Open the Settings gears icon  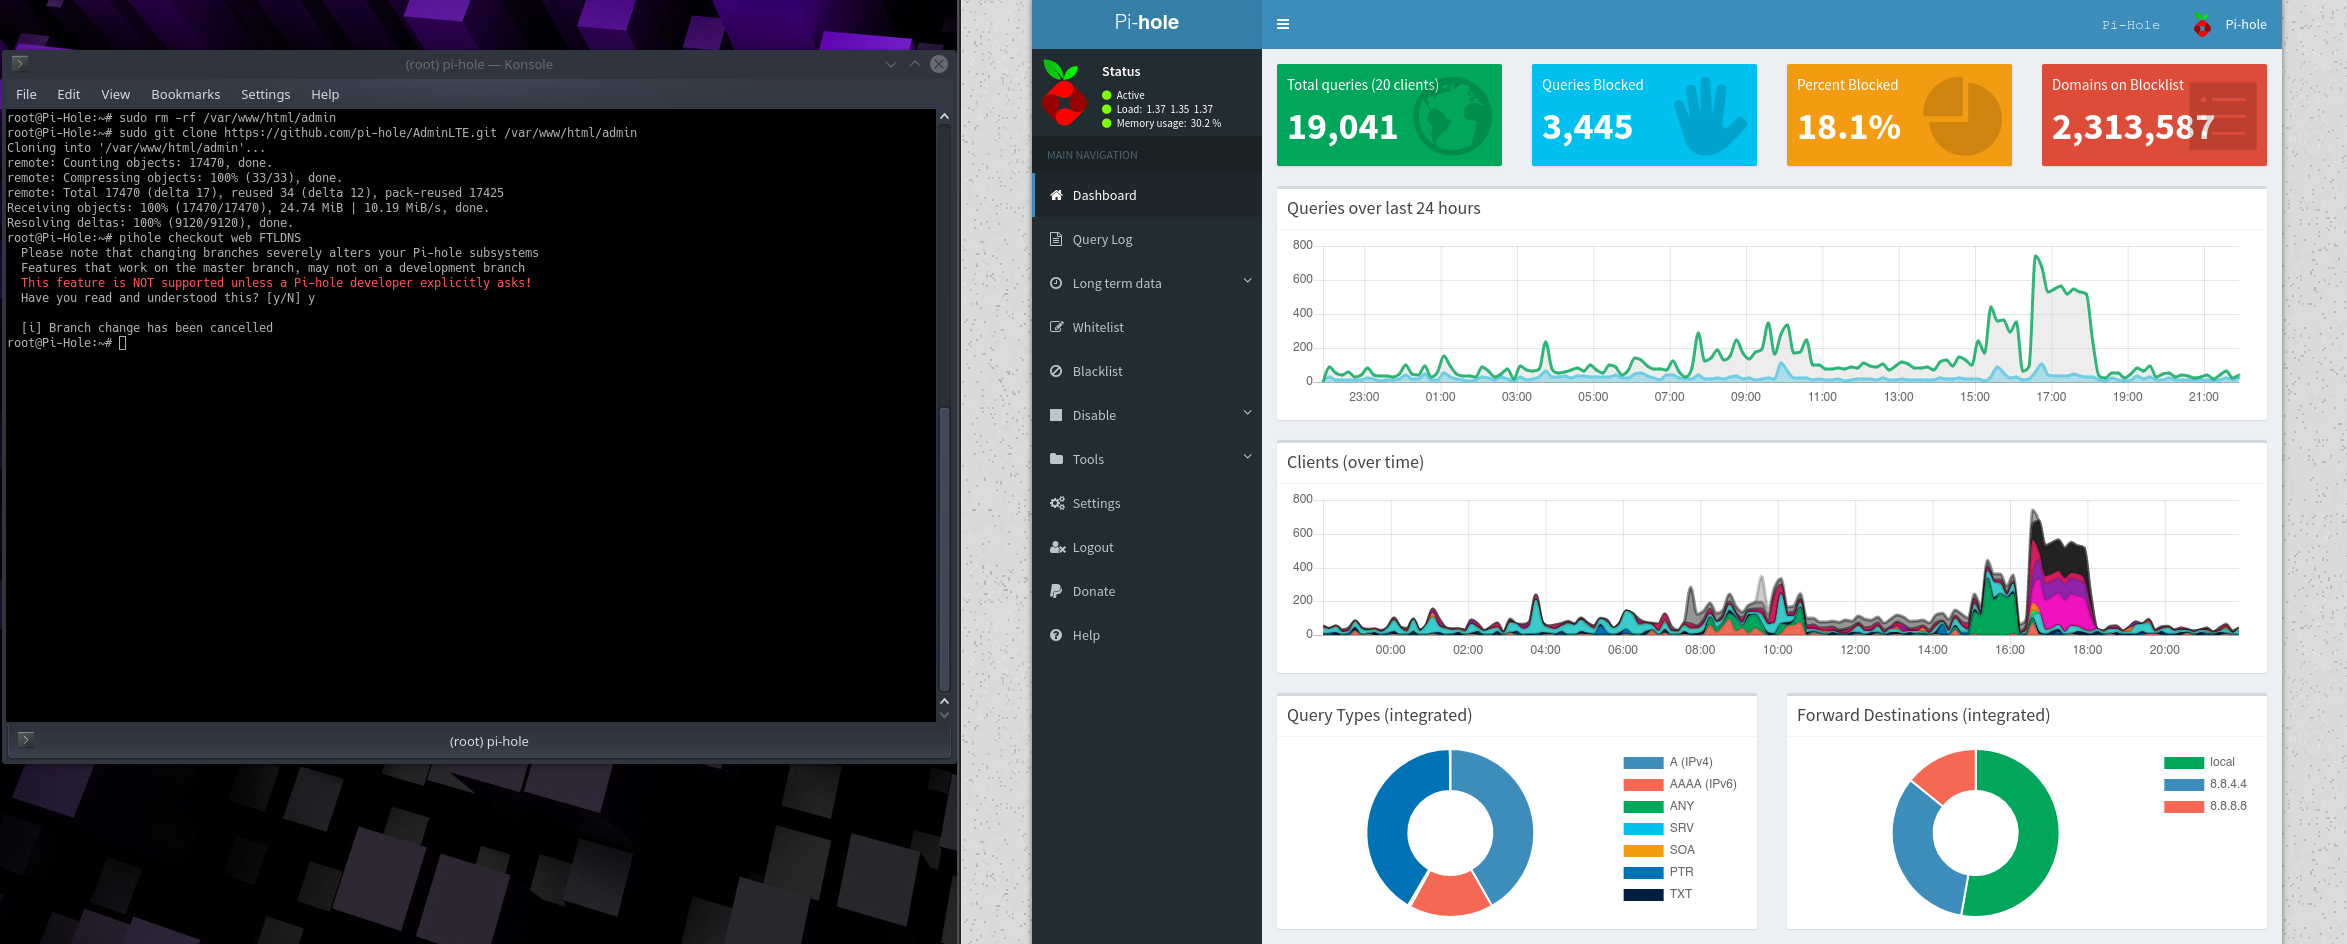tap(1057, 503)
